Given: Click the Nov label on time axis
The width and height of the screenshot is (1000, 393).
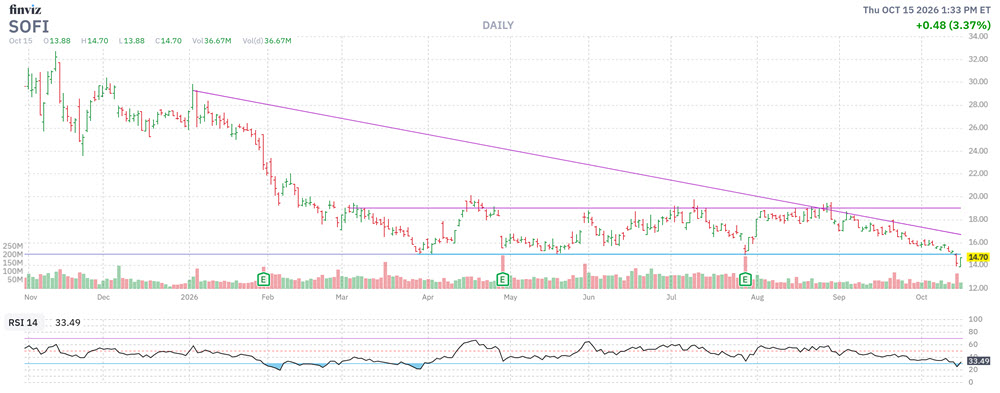Looking at the screenshot, I should [32, 297].
